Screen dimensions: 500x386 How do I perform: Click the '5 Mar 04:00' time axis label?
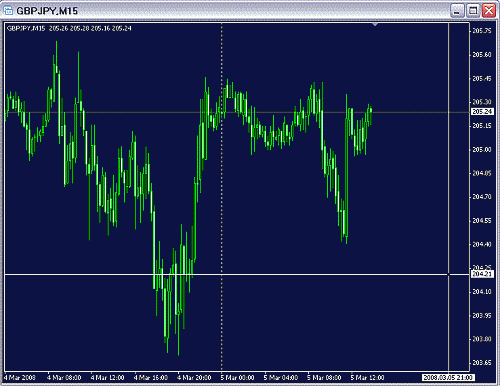point(281,378)
